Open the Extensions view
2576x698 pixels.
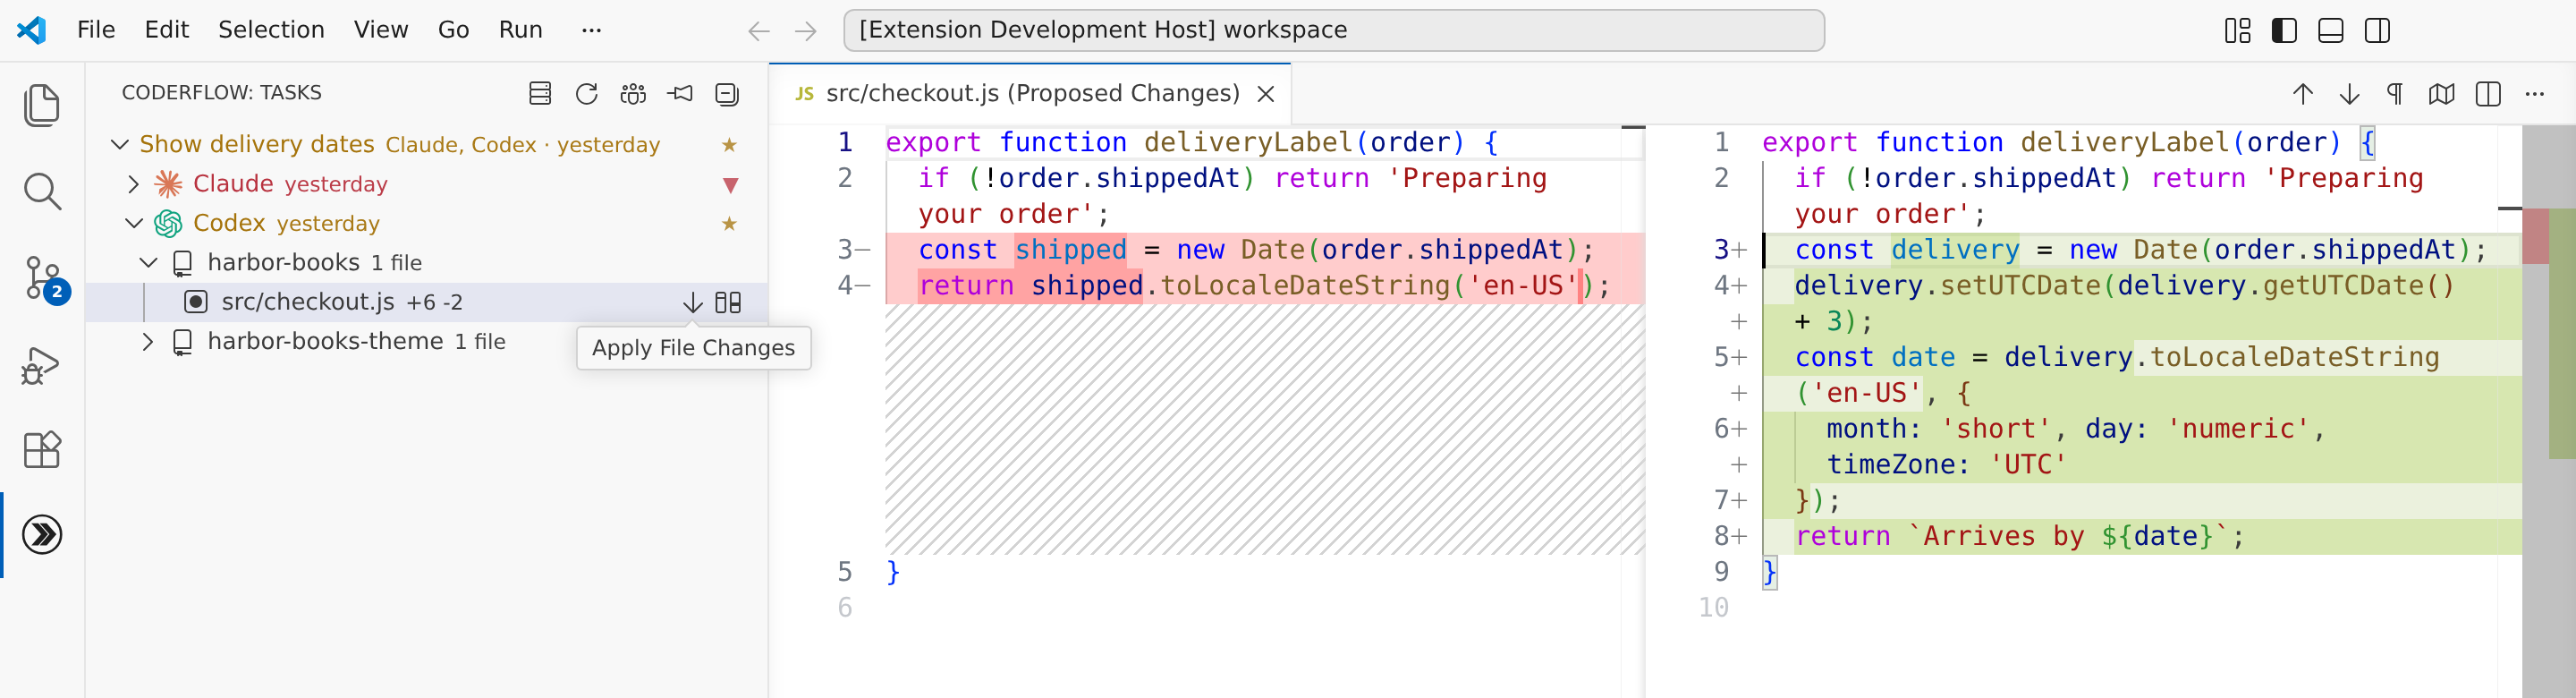(42, 450)
